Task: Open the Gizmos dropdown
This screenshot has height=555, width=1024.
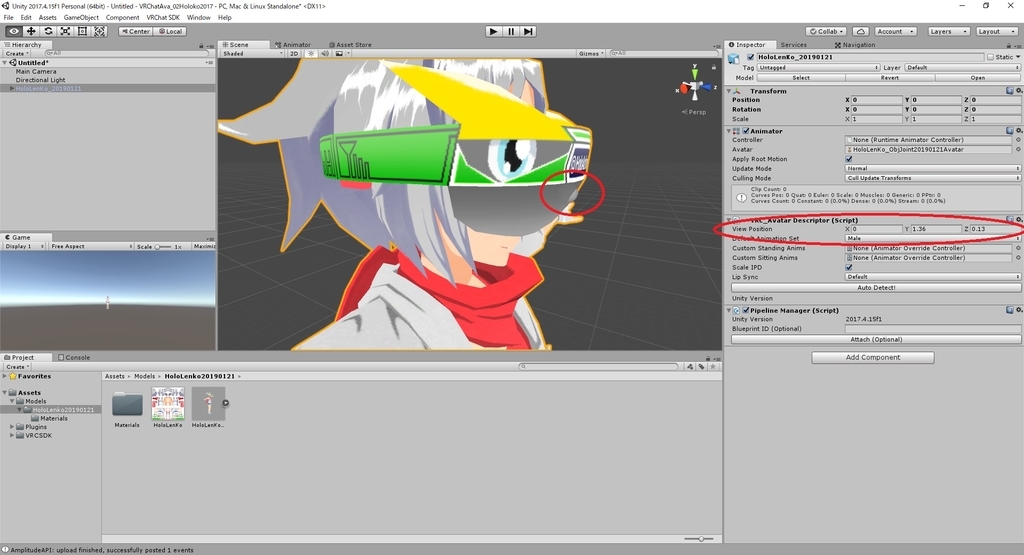Action: click(x=592, y=54)
